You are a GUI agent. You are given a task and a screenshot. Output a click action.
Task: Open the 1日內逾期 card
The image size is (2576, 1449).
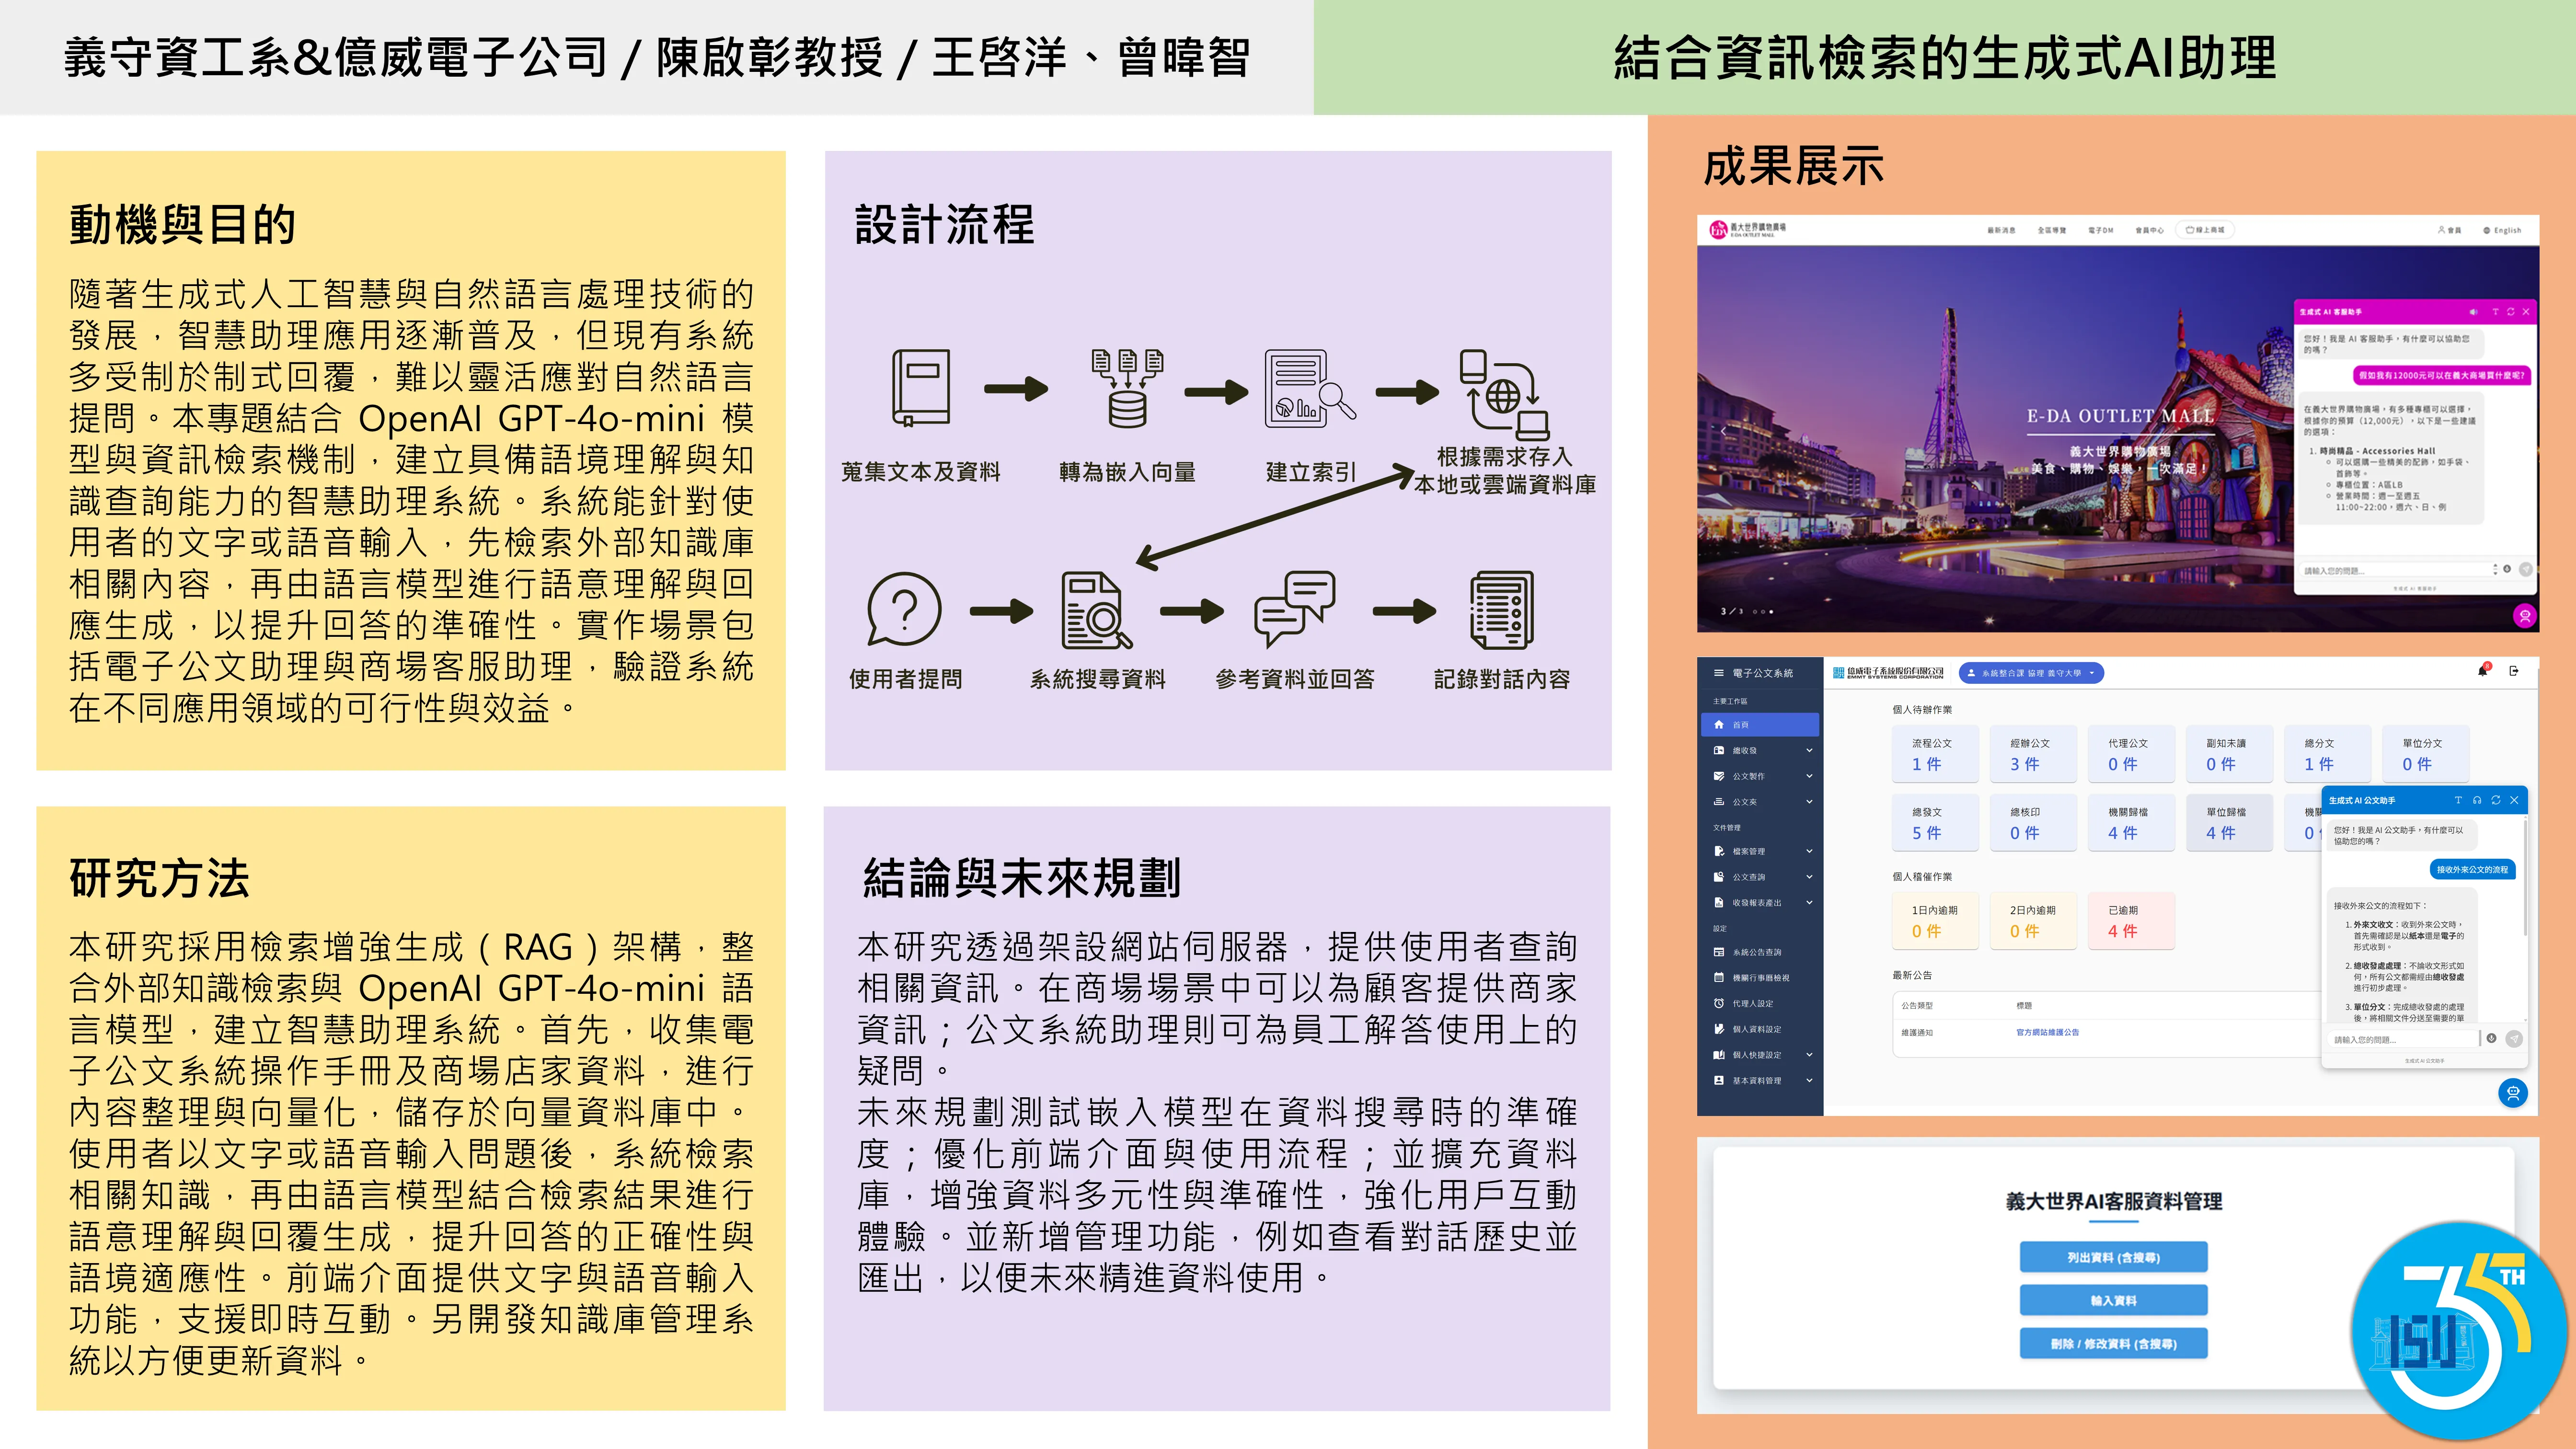(x=1935, y=921)
